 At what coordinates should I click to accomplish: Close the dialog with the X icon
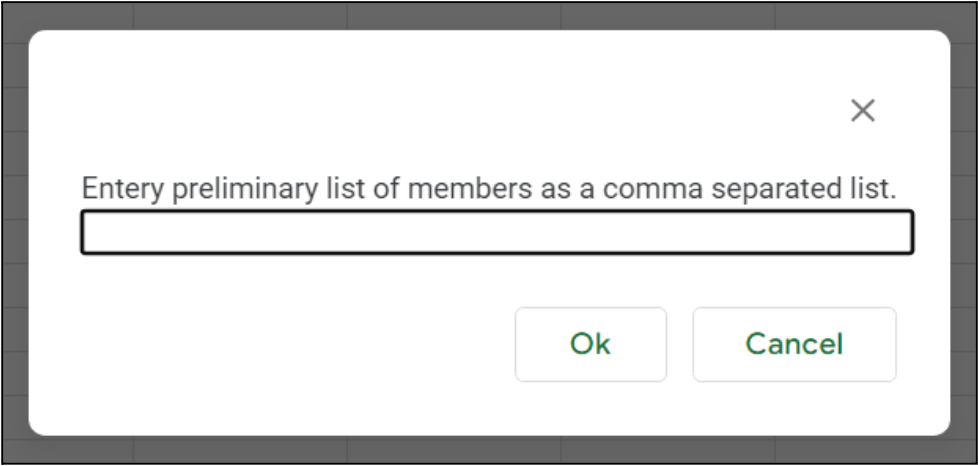coord(863,111)
